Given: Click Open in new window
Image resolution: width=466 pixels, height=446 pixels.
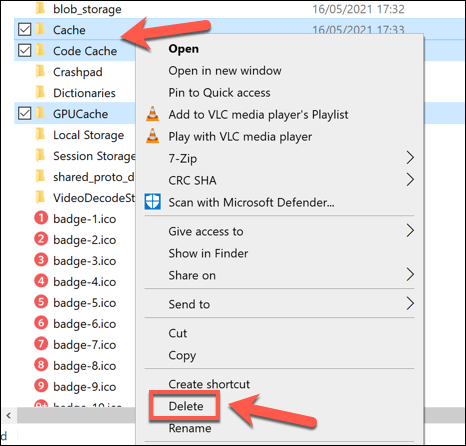Looking at the screenshot, I should tap(225, 70).
